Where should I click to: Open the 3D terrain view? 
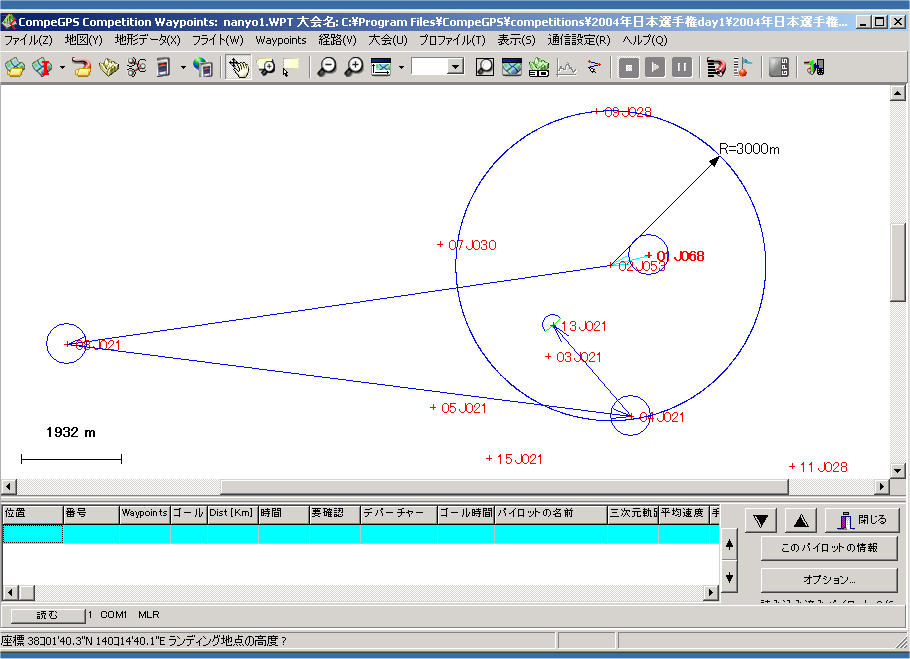[539, 67]
